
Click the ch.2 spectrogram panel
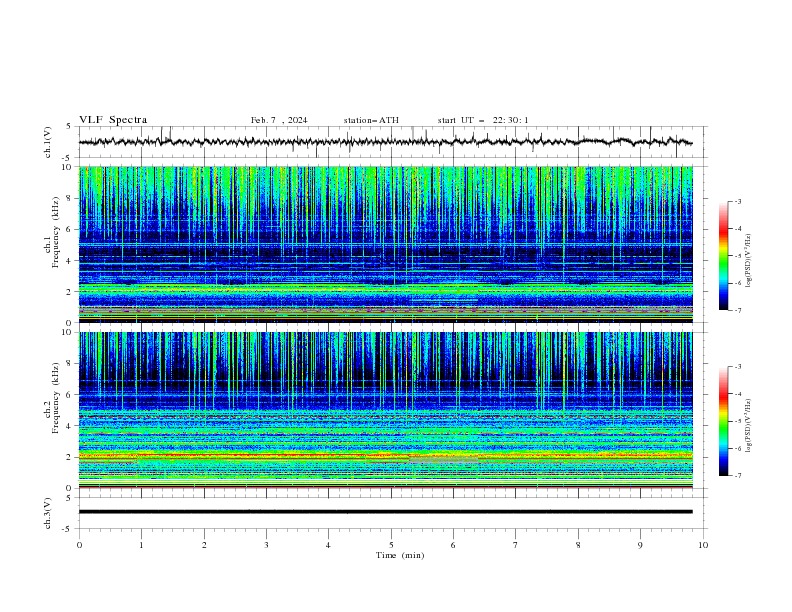coord(385,410)
